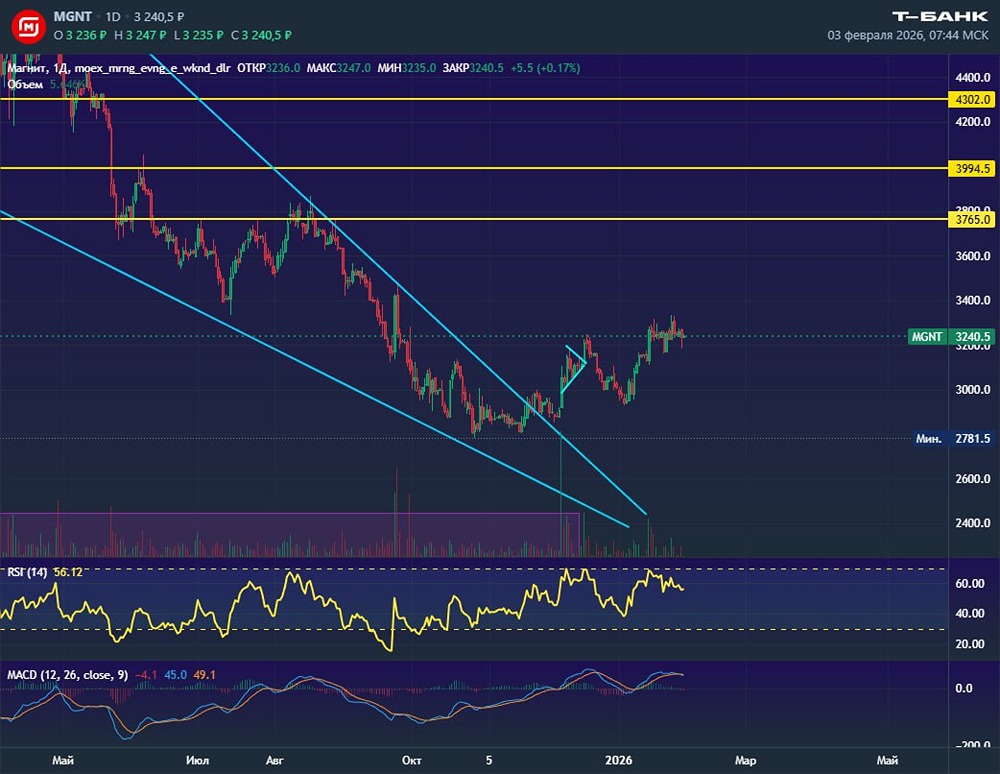This screenshot has height=774, width=1000.
Task: Click the 4200.0 price axis label
Action: (973, 122)
